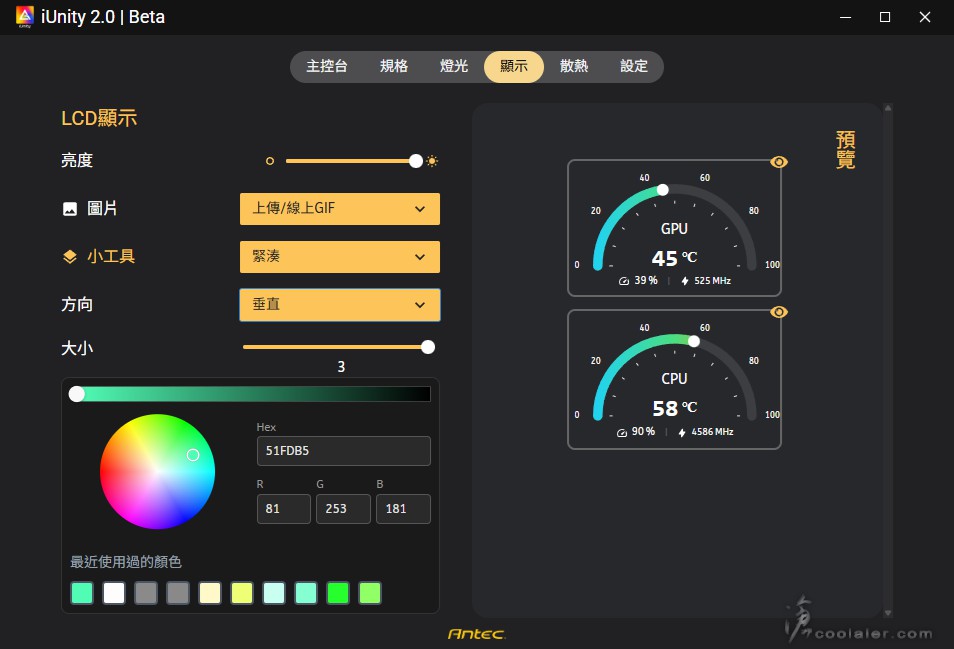Click the Antec logo at bottom
954x649 pixels.
coord(476,634)
